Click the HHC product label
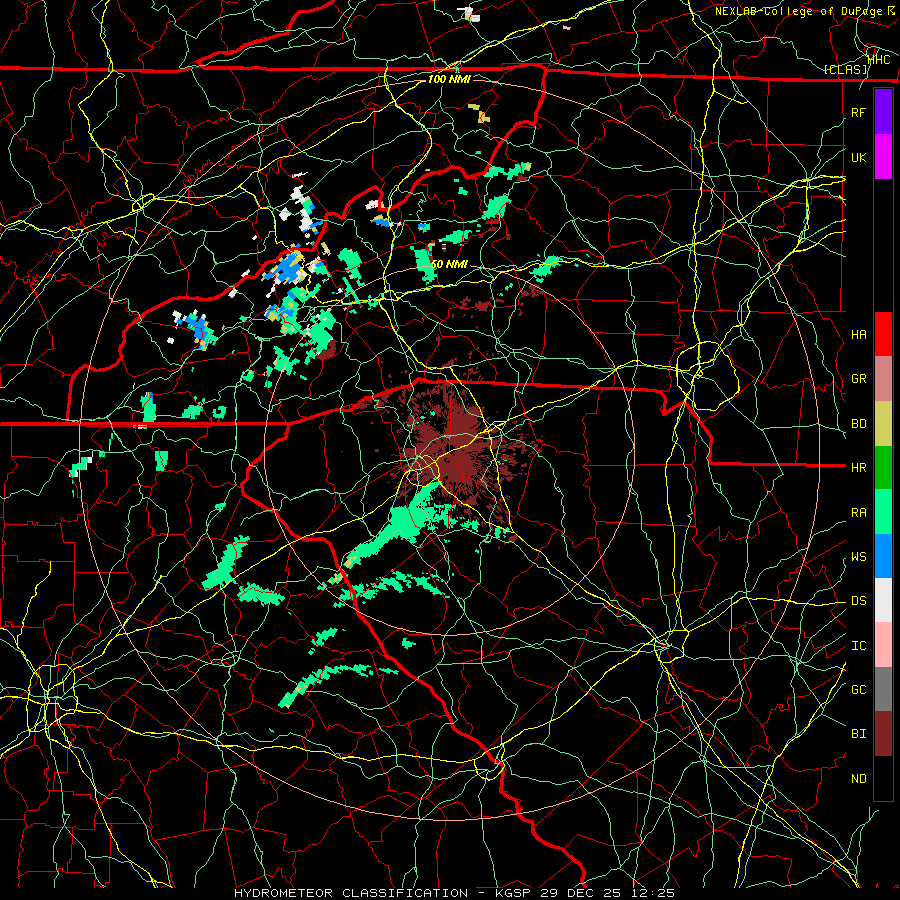The width and height of the screenshot is (900, 900). point(879,60)
